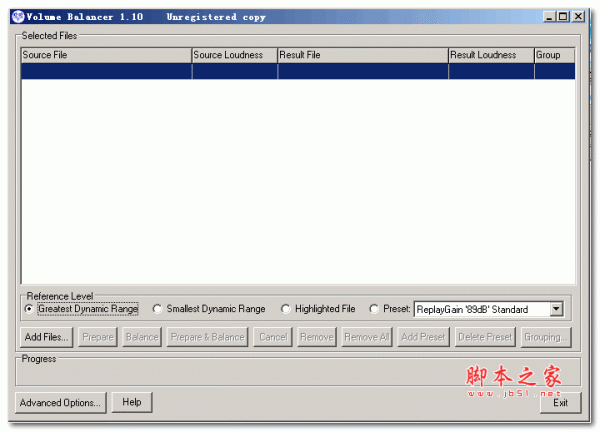Open the ReplayGain preset dropdown arrow
This screenshot has width=600, height=432.
(556, 309)
